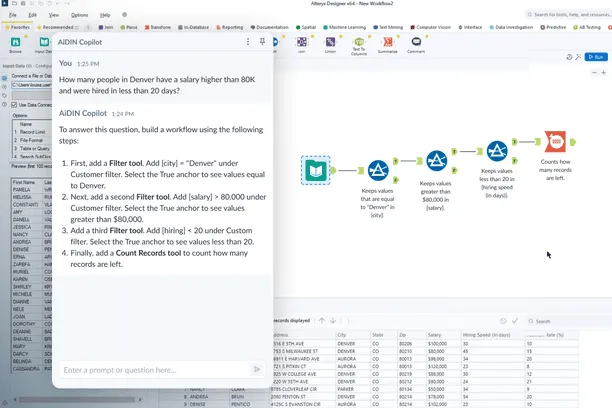Screen dimensions: 612x408
Task: Open the Parse tool category tab
Action: click(x=129, y=27)
